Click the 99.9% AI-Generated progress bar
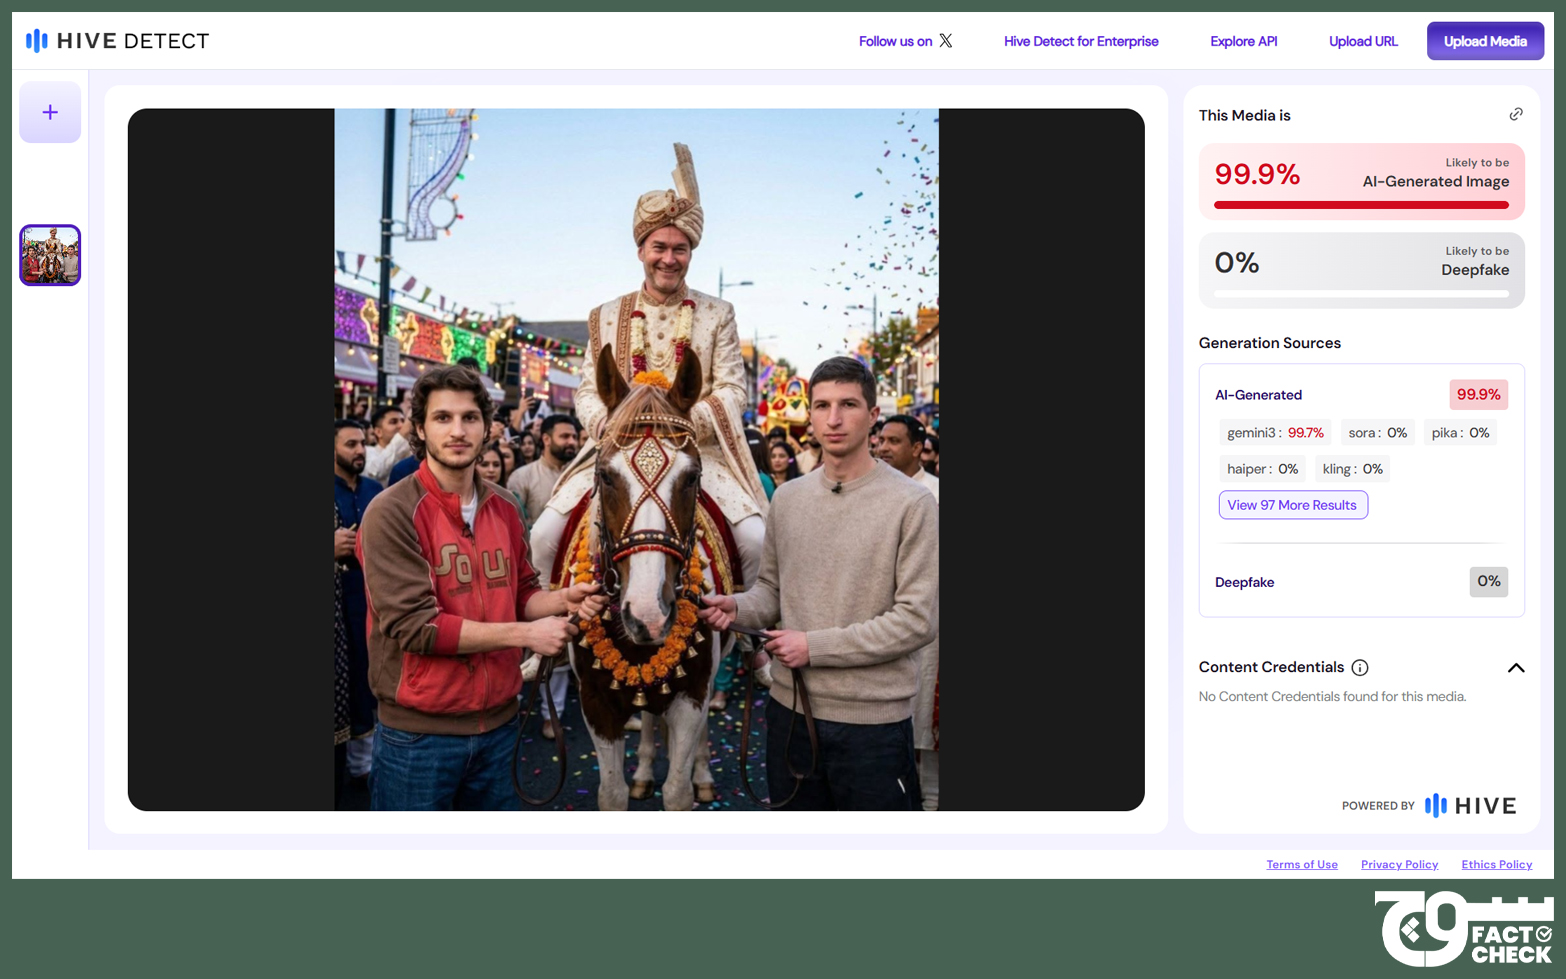This screenshot has width=1566, height=979. (1361, 205)
